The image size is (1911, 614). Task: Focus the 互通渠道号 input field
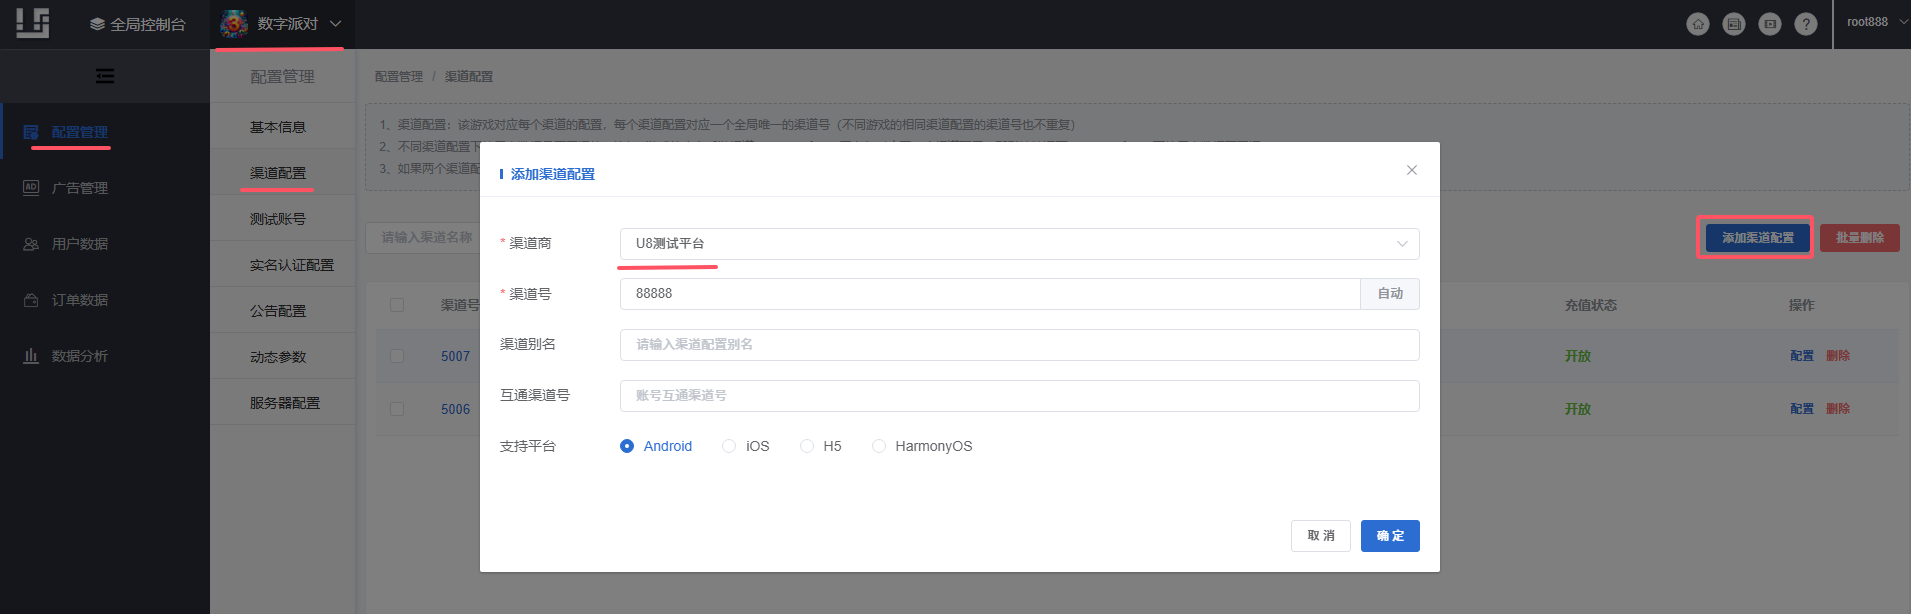point(1019,396)
